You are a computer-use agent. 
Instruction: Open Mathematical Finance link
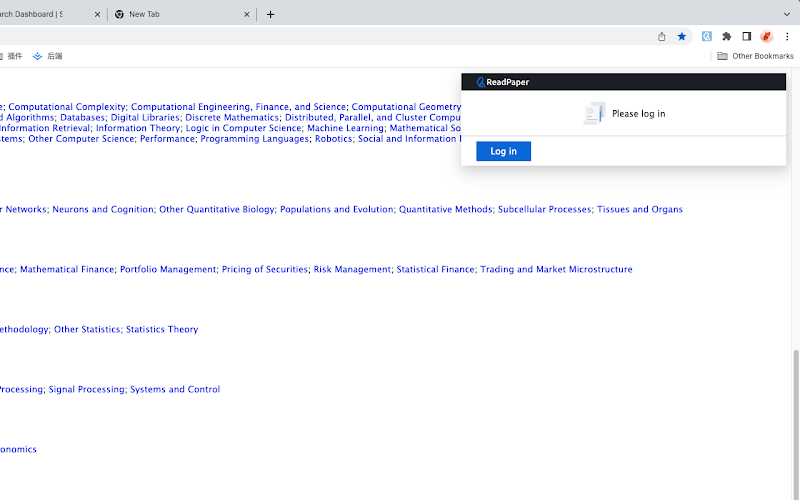point(67,269)
